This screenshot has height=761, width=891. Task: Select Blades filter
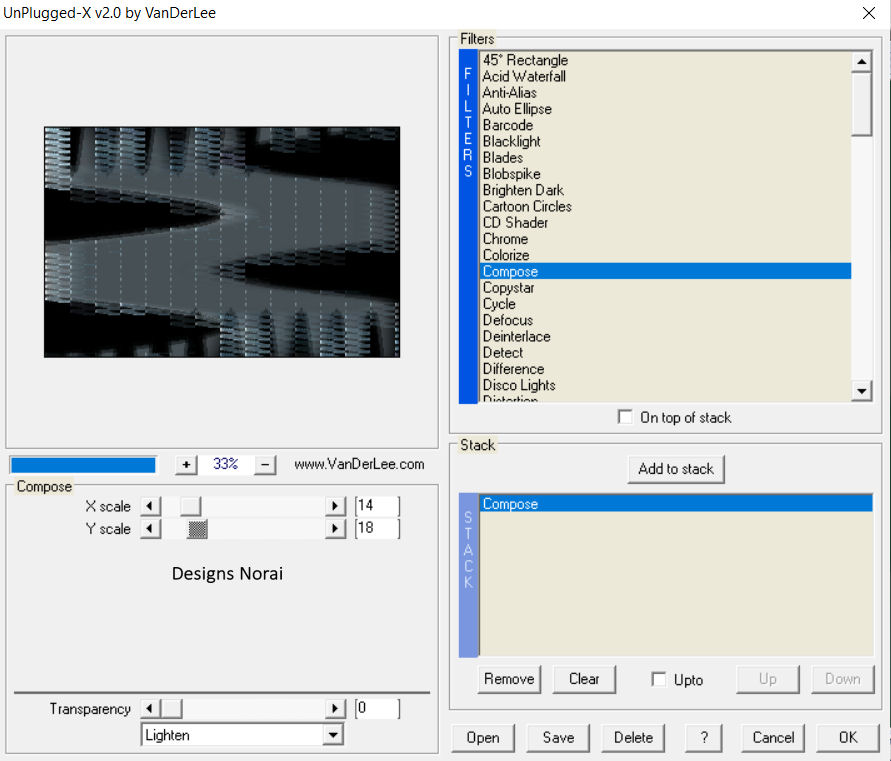tap(665, 157)
